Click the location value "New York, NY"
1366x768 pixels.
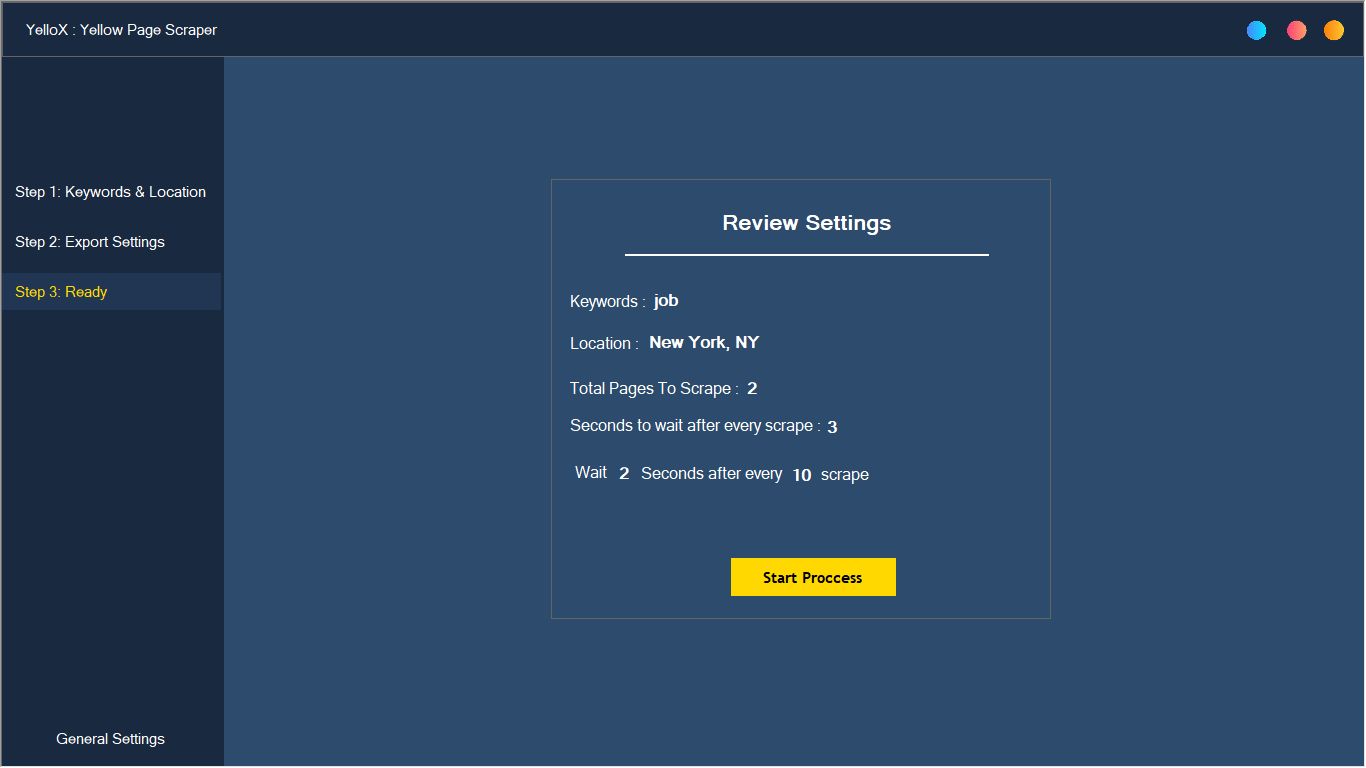coord(704,342)
